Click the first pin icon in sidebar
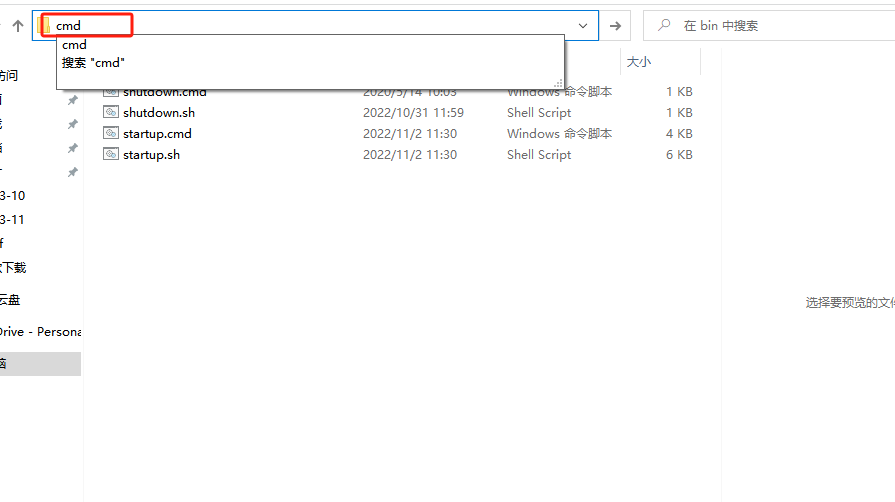 pyautogui.click(x=72, y=101)
